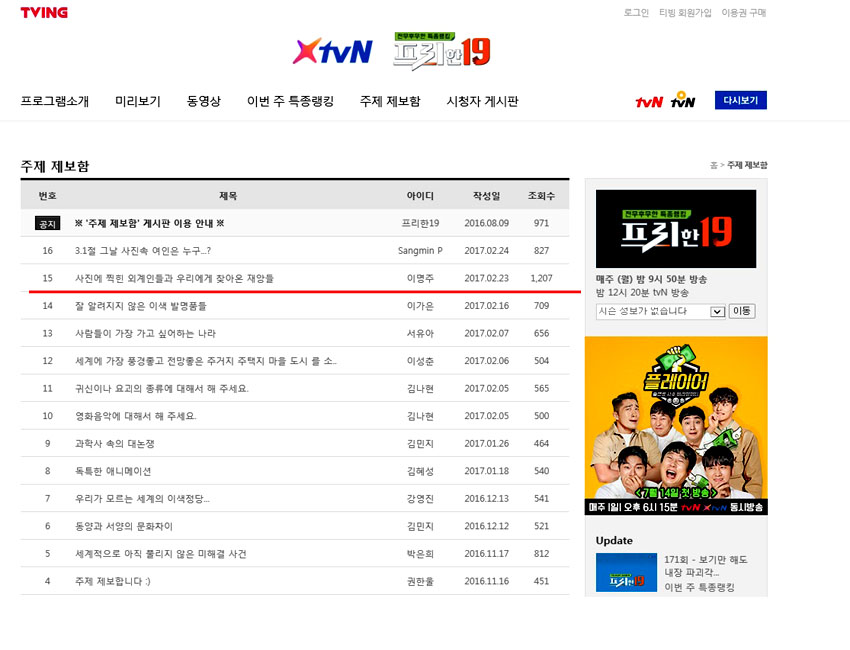Select the 시청자 게시판 menu
Screen dimensions: 850x650
pos(482,101)
